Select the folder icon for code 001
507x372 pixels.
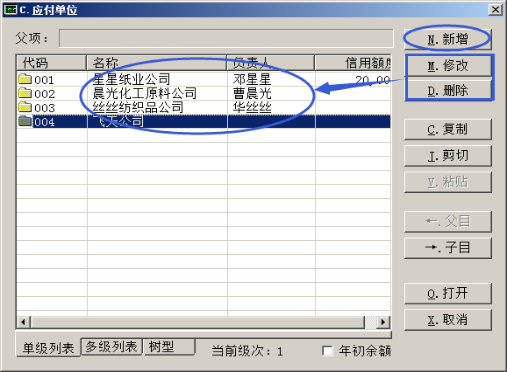[25, 79]
